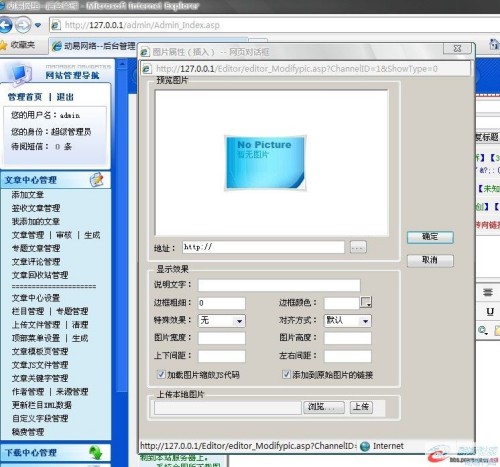
Task: Open 文章中心设置 in sidebar
Action: click(36, 298)
